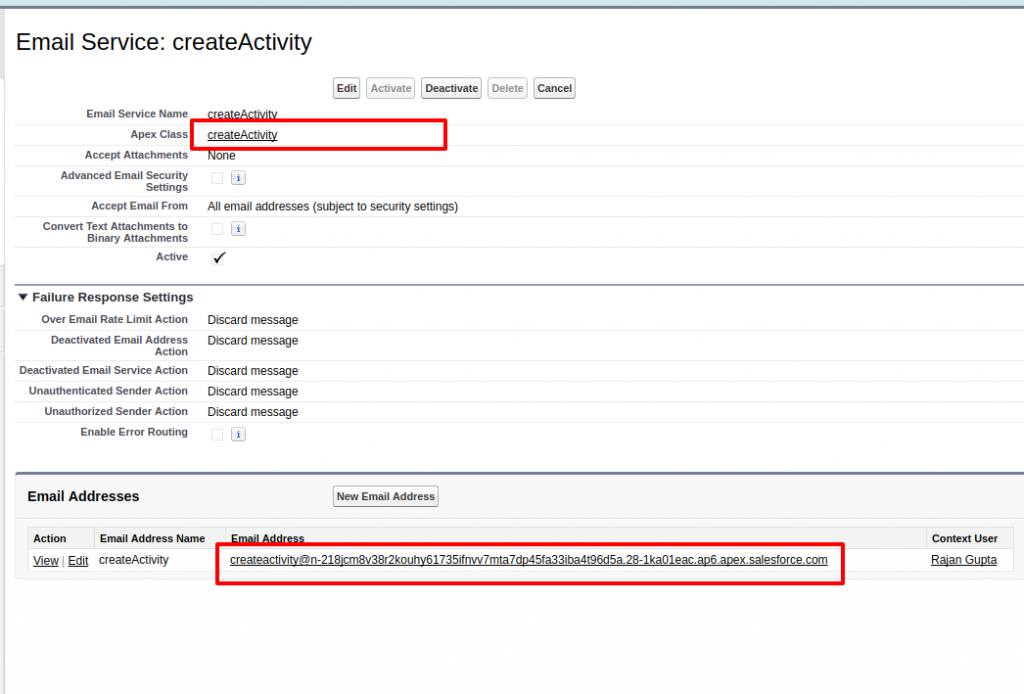Click the Cancel button
This screenshot has height=694, width=1024.
point(554,88)
